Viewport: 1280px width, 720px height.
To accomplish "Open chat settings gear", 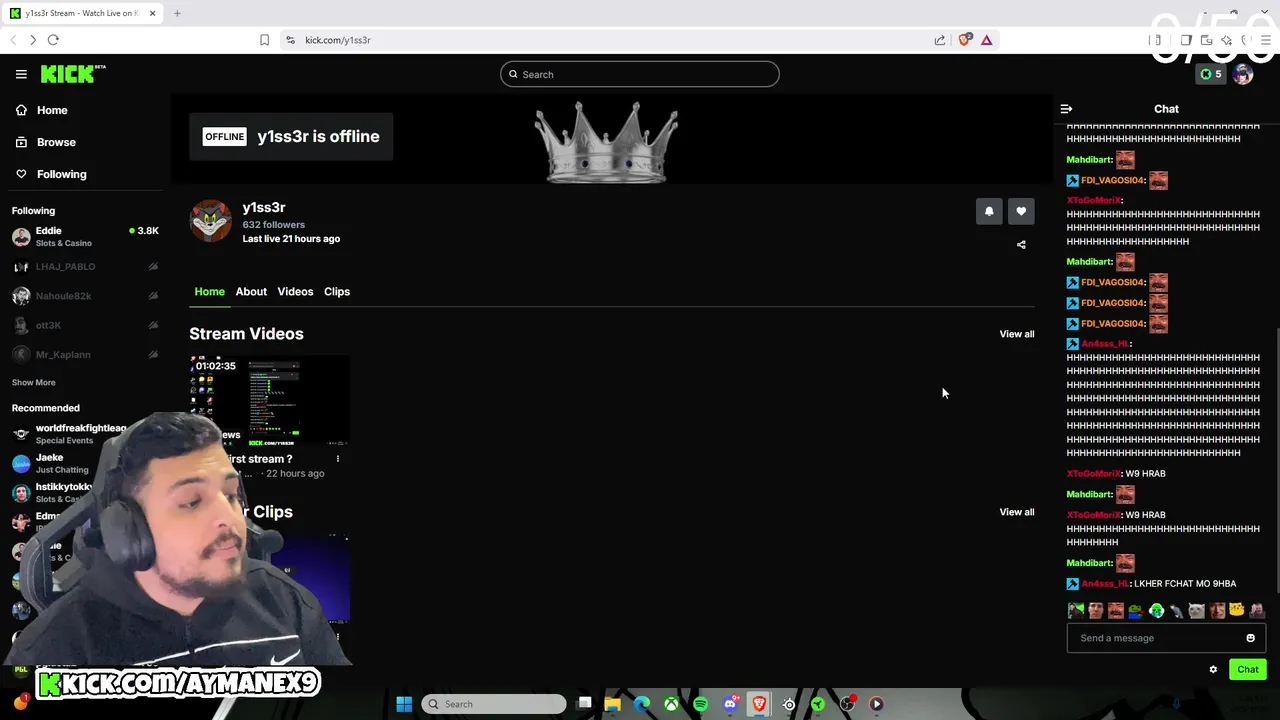I will click(x=1213, y=670).
